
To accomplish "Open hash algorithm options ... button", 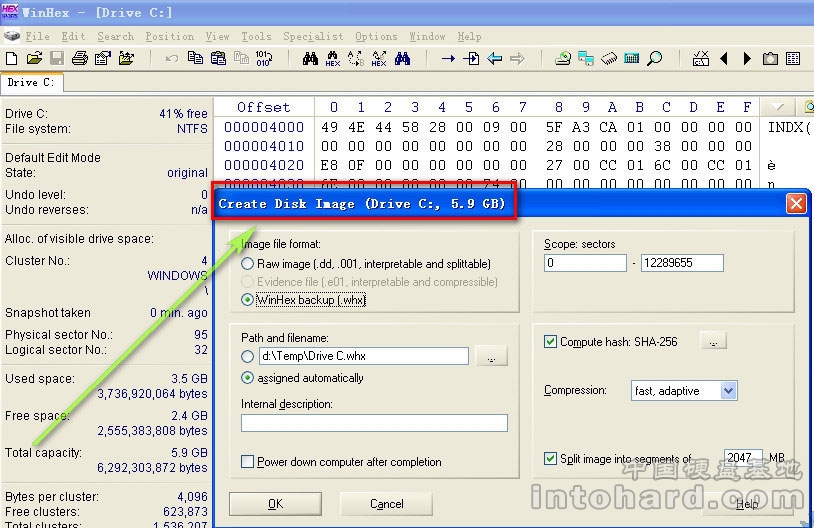I will (x=714, y=342).
